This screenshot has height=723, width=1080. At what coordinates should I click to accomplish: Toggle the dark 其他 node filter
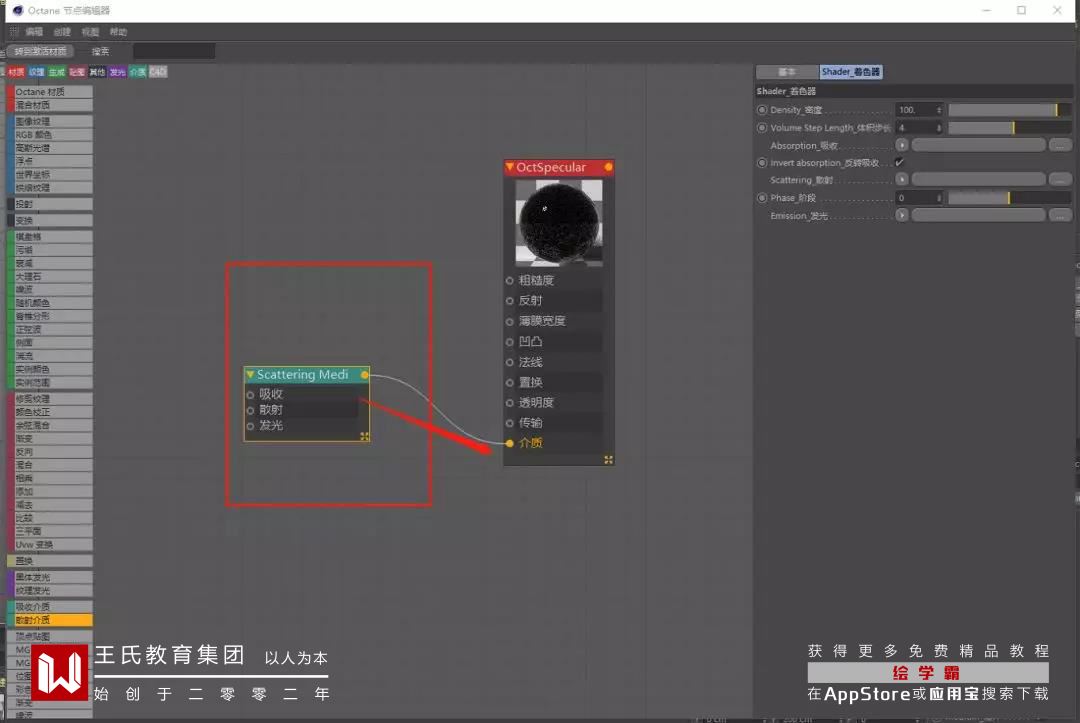coord(97,72)
